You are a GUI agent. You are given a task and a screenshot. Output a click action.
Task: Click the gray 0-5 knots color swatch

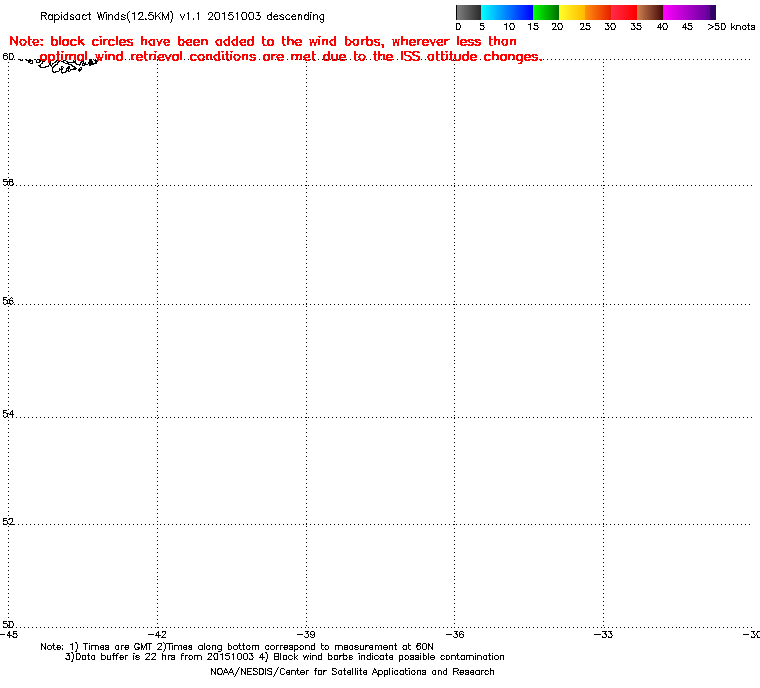point(468,12)
